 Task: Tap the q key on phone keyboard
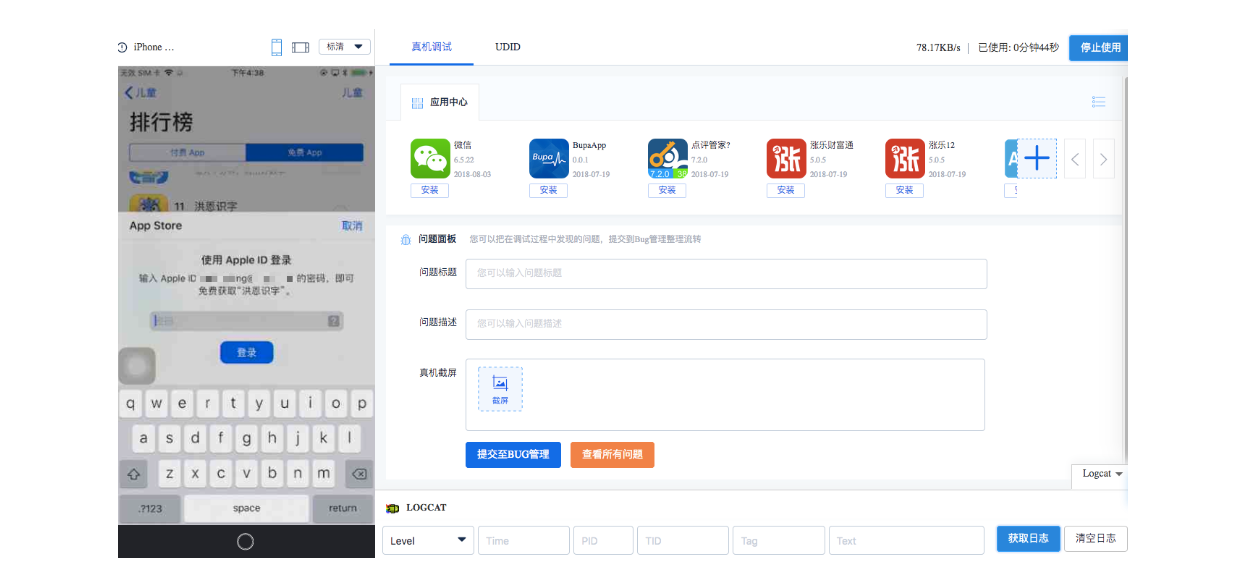[x=132, y=404]
